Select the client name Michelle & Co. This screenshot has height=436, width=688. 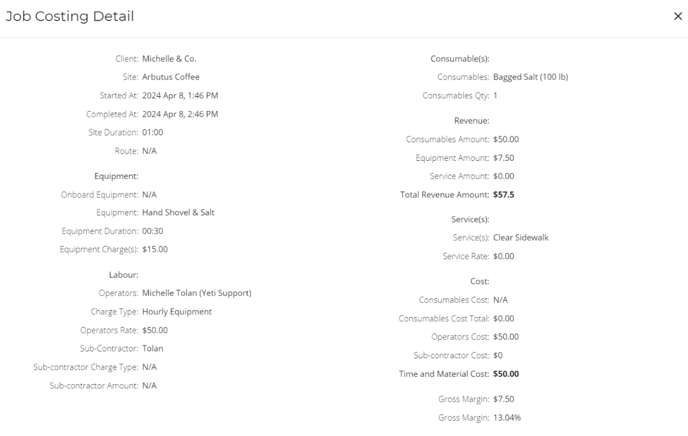169,59
